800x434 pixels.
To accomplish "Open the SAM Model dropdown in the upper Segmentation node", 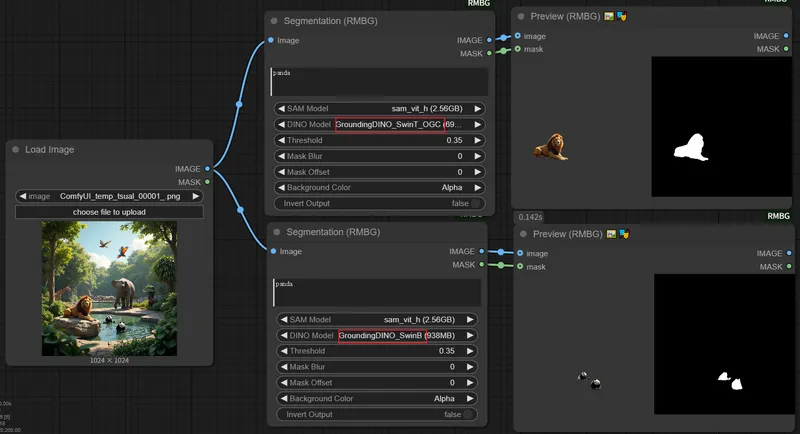I will coord(377,109).
